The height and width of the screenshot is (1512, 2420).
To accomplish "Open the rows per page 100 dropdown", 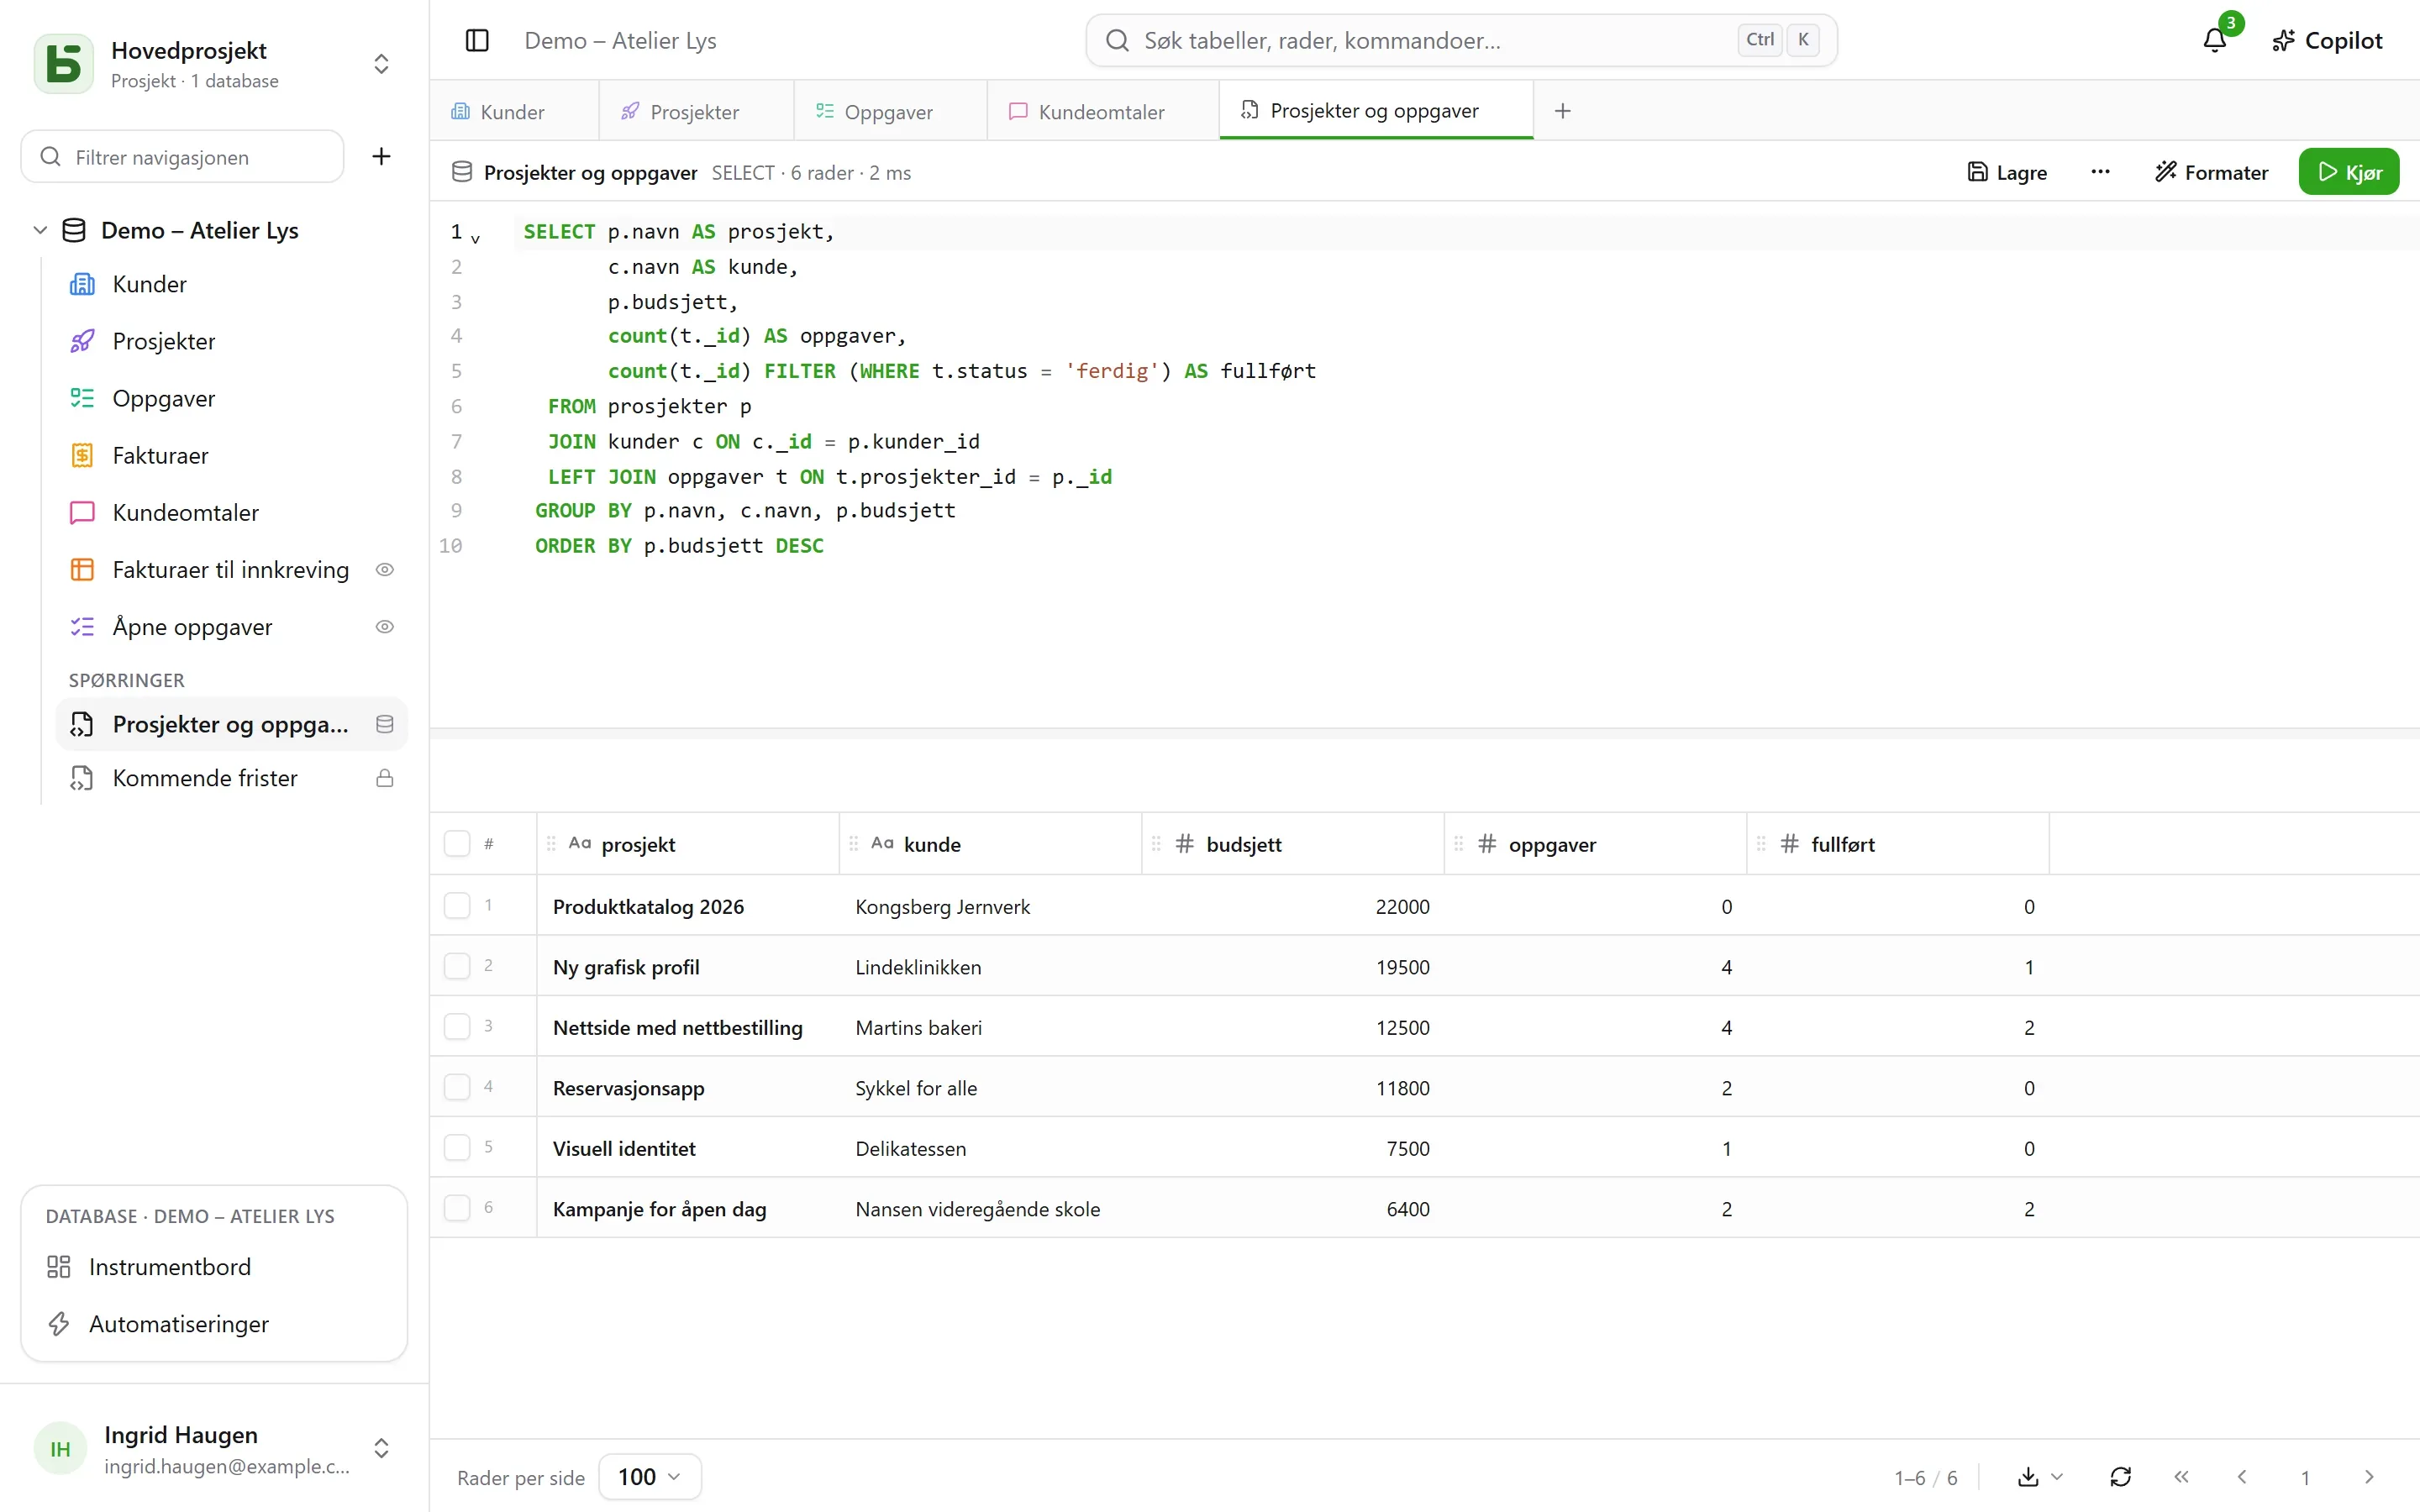I will pyautogui.click(x=650, y=1477).
